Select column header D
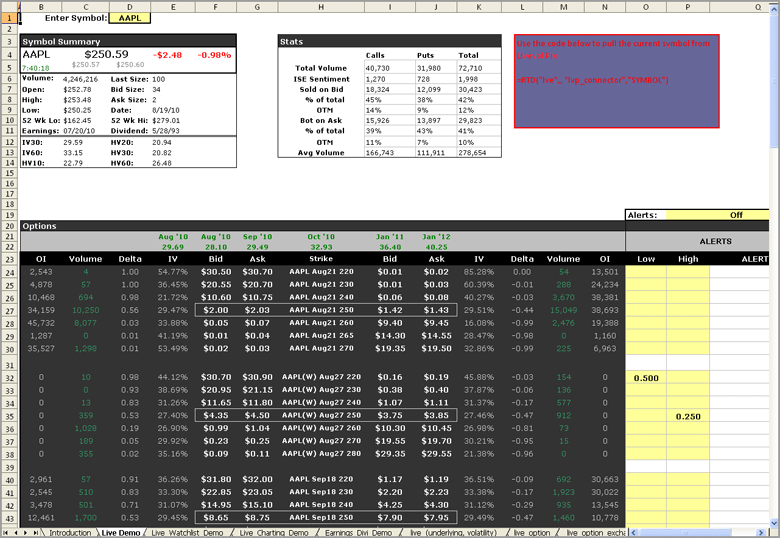 pos(130,7)
